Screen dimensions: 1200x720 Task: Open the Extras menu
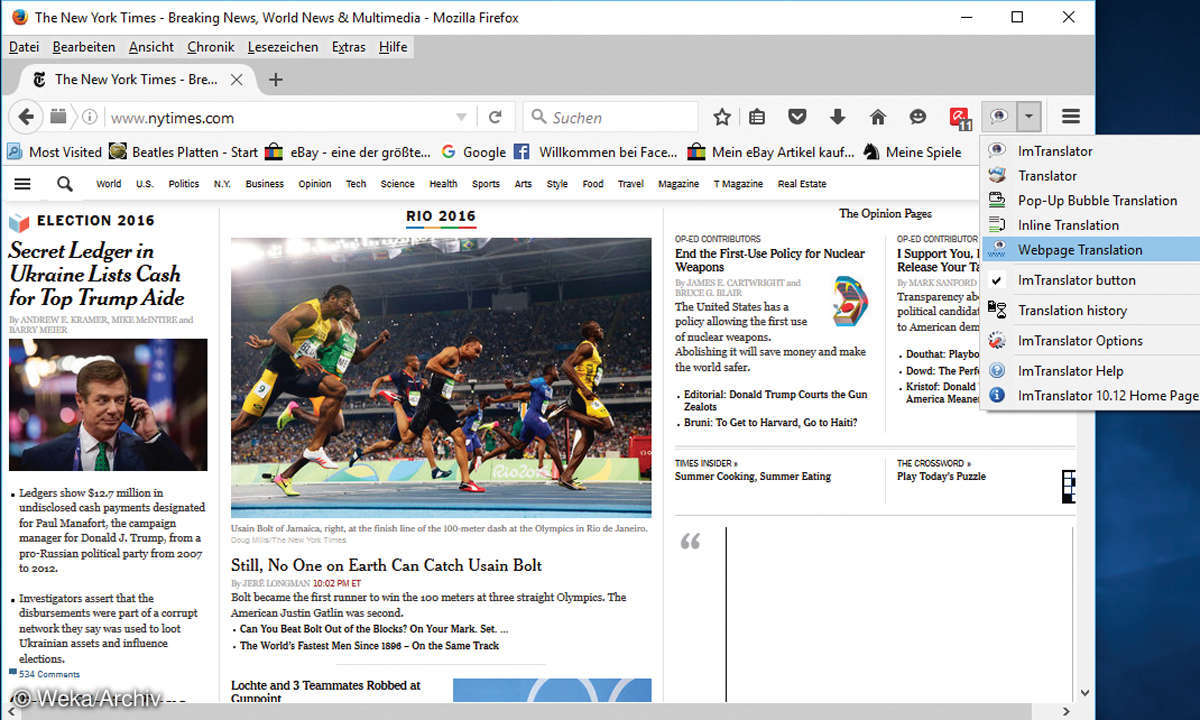click(x=349, y=47)
